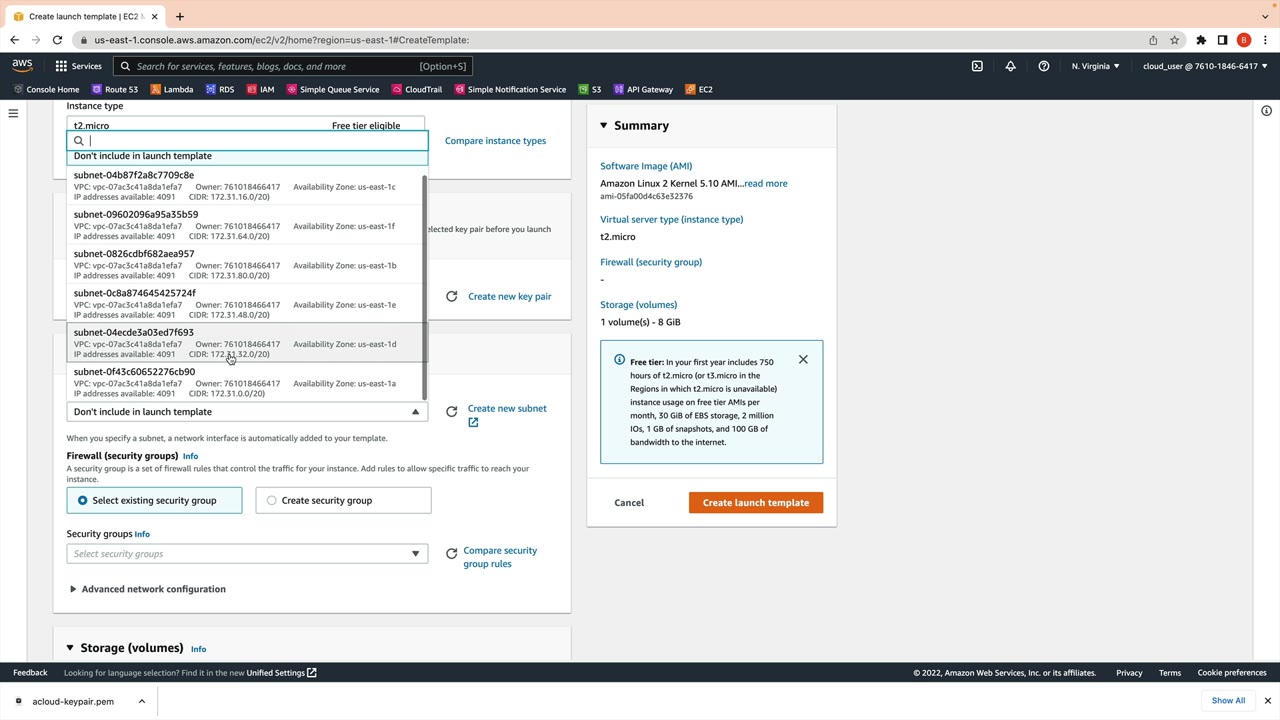This screenshot has width=1280, height=720.
Task: Click the subnet search filter field
Action: tap(247, 141)
